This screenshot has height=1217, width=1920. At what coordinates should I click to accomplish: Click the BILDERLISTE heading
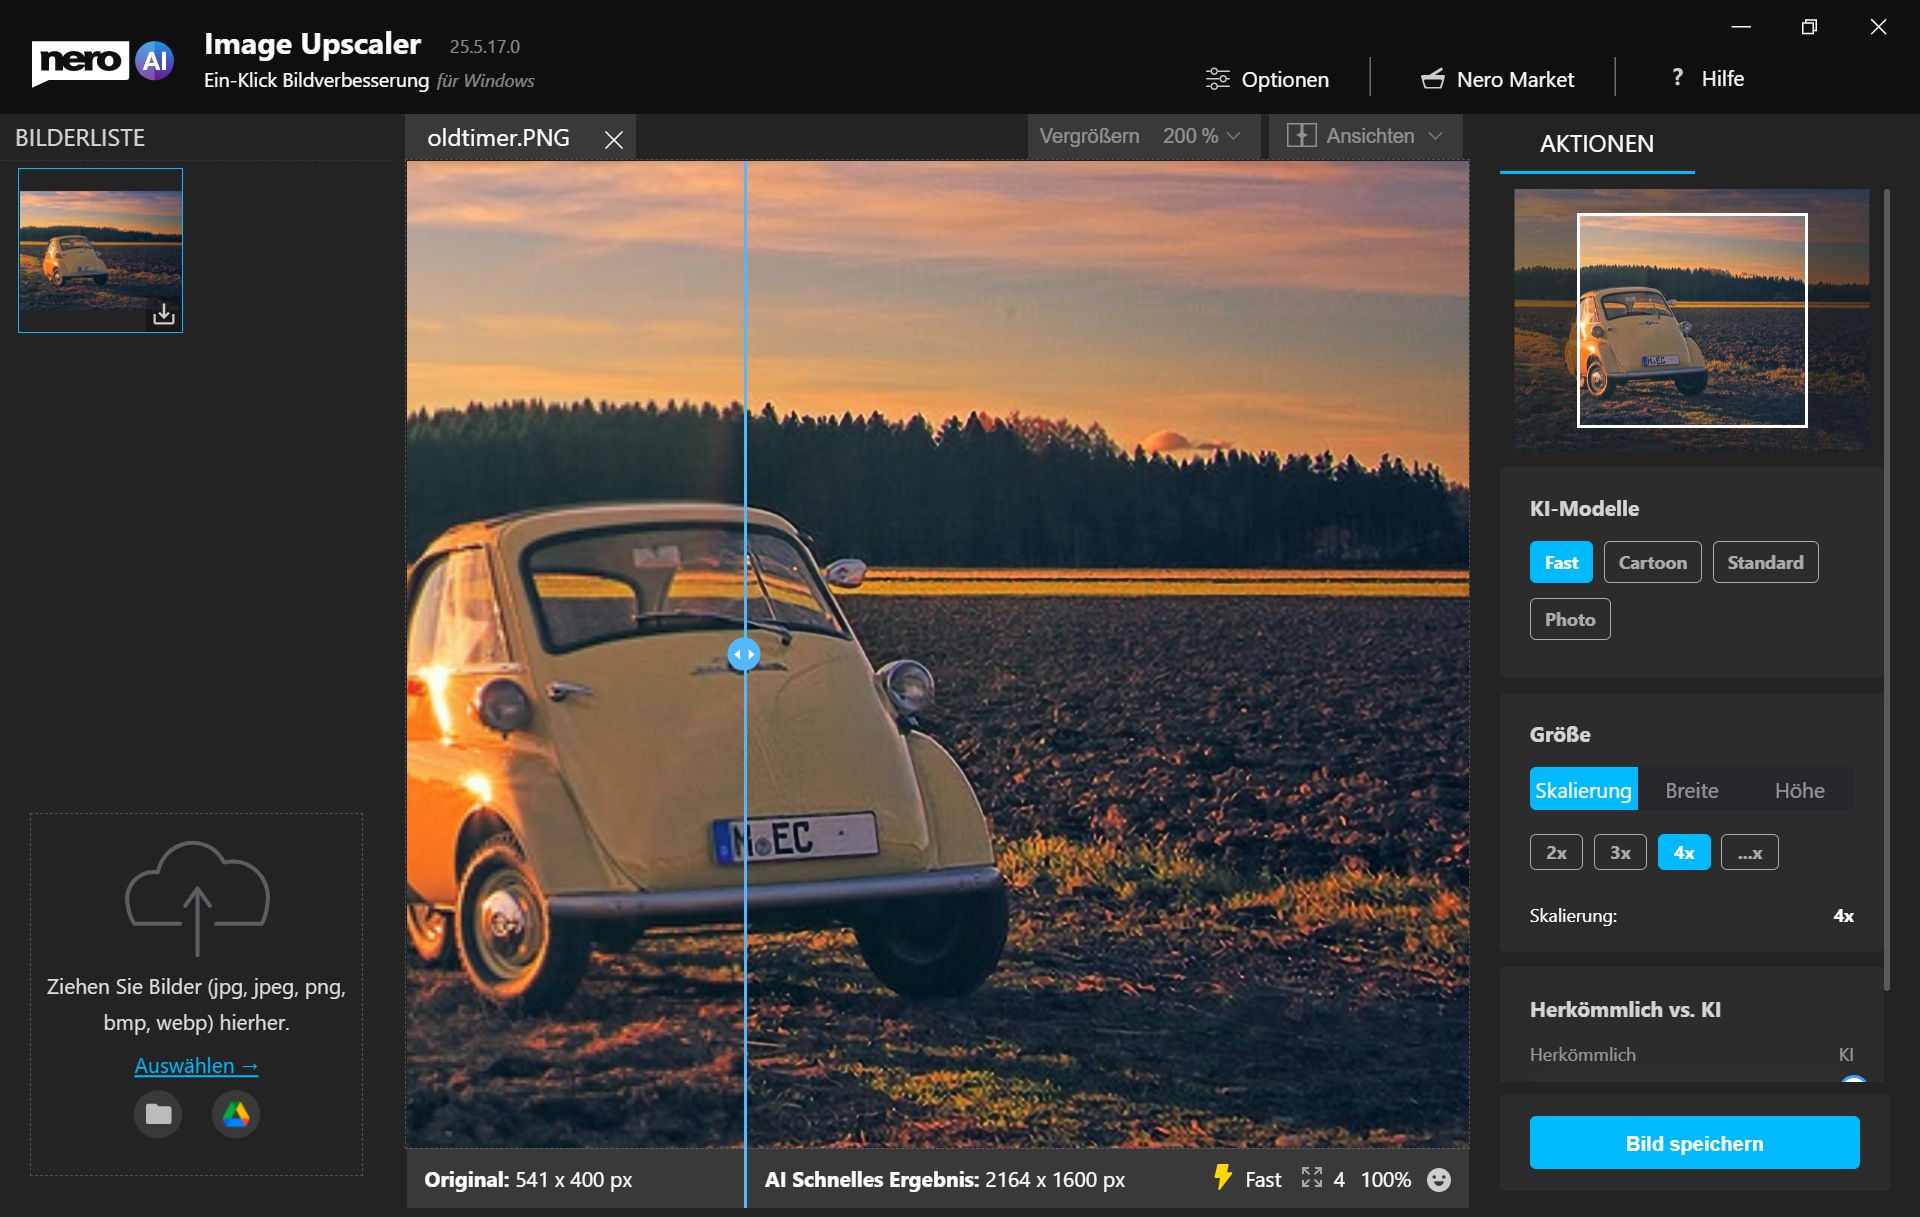pyautogui.click(x=80, y=138)
